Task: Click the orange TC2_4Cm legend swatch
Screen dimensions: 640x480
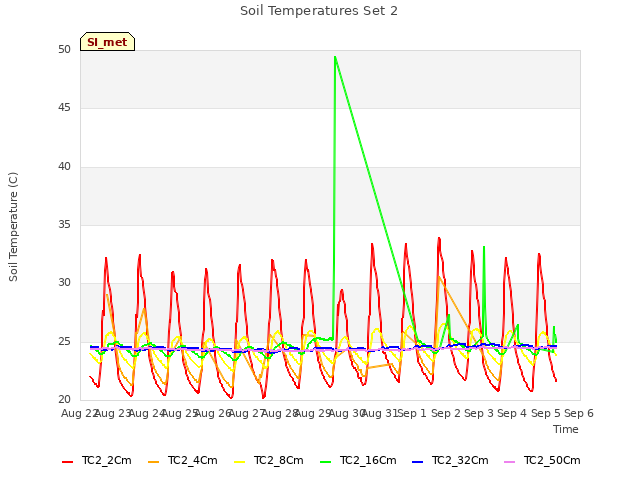Action: (x=153, y=462)
